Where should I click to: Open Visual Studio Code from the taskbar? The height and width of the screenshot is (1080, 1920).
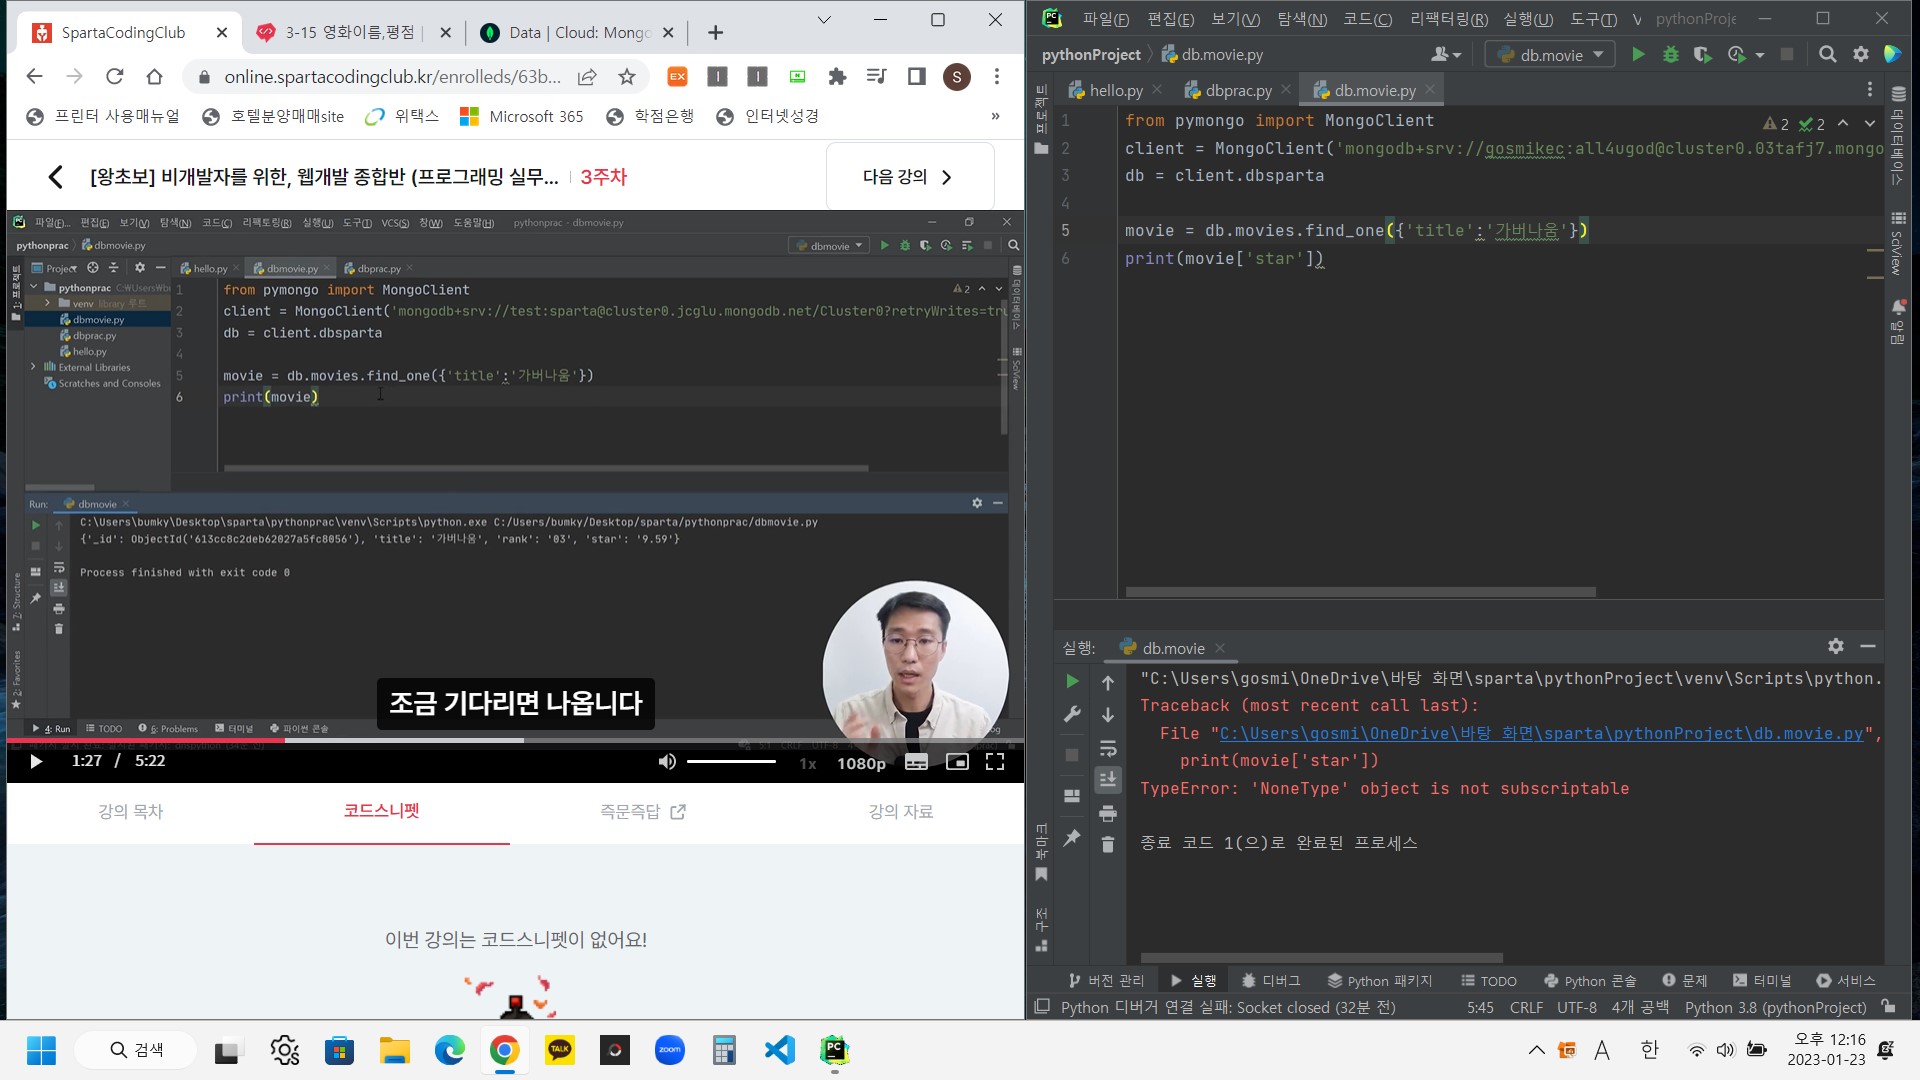[780, 1050]
